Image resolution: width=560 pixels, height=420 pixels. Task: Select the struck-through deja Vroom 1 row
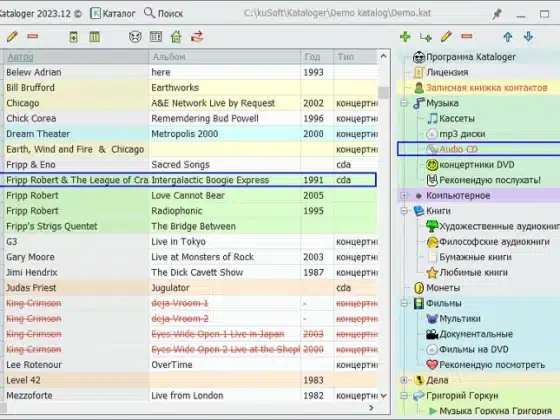[x=190, y=304]
